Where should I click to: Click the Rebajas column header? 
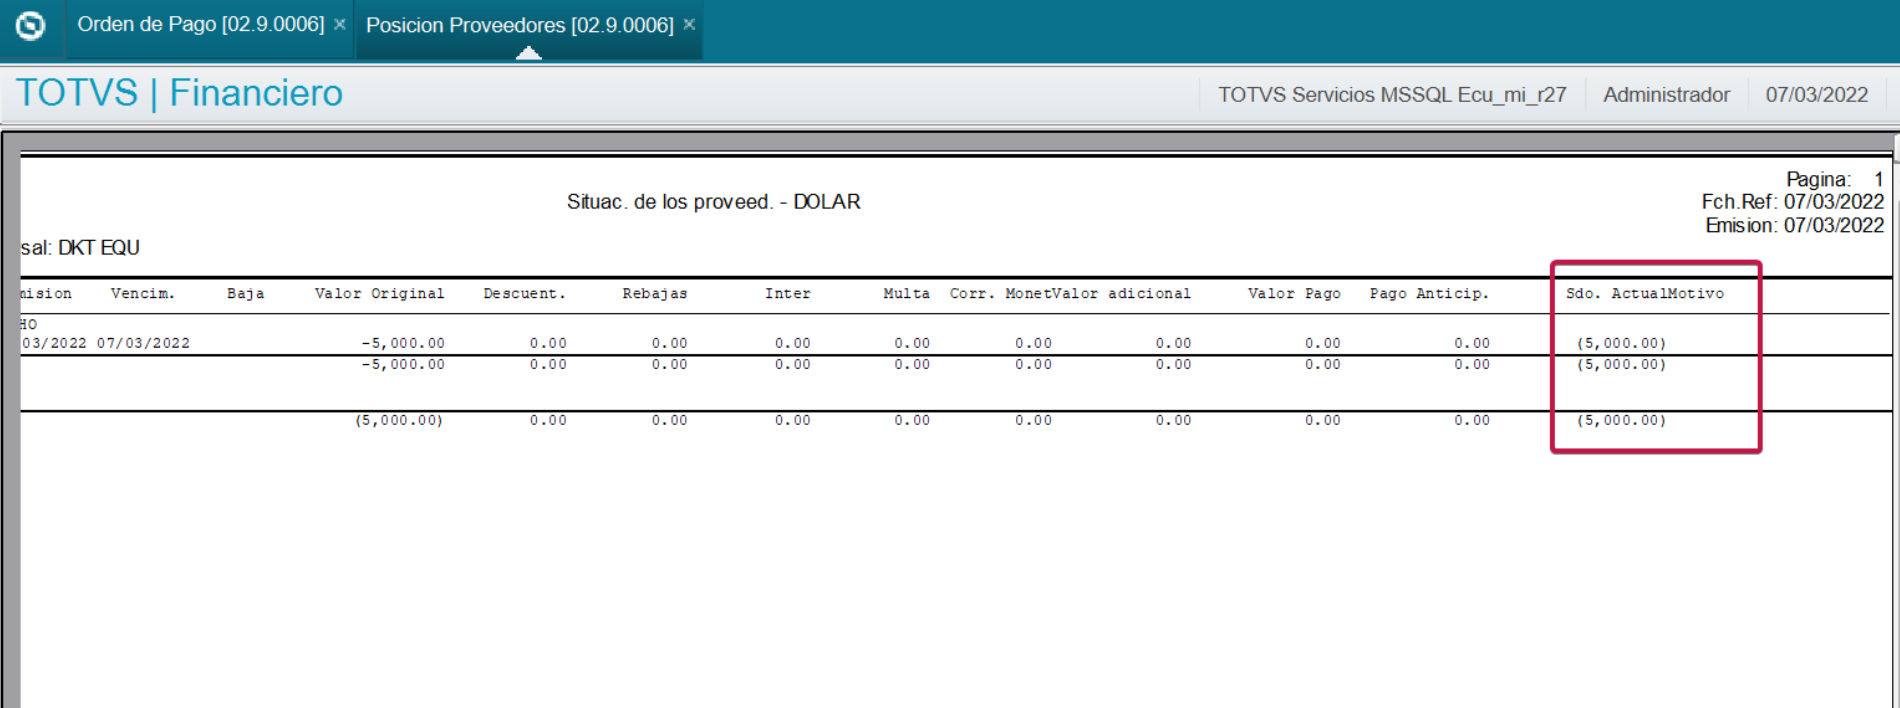coord(655,294)
